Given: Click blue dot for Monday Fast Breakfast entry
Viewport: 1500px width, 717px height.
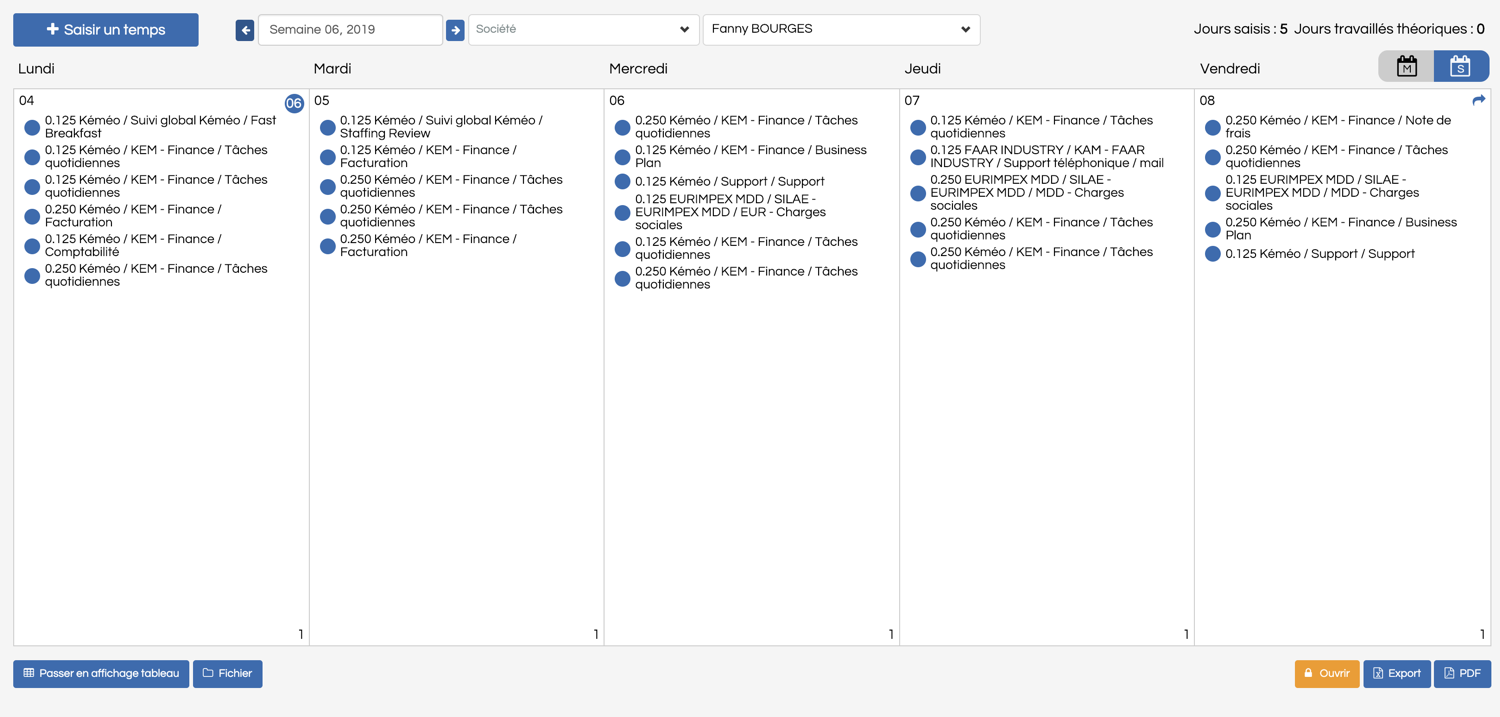Looking at the screenshot, I should pos(32,127).
